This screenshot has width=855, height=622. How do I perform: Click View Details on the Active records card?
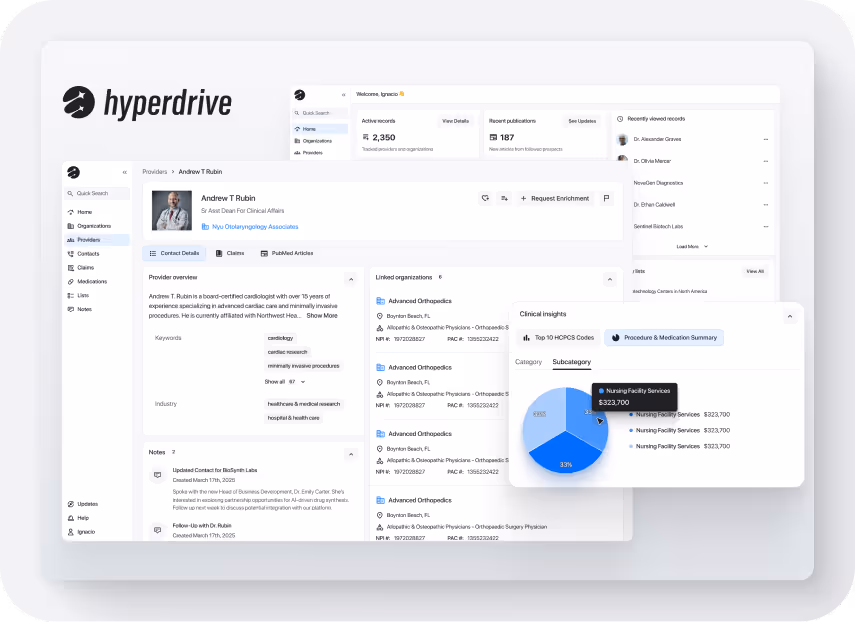(455, 121)
